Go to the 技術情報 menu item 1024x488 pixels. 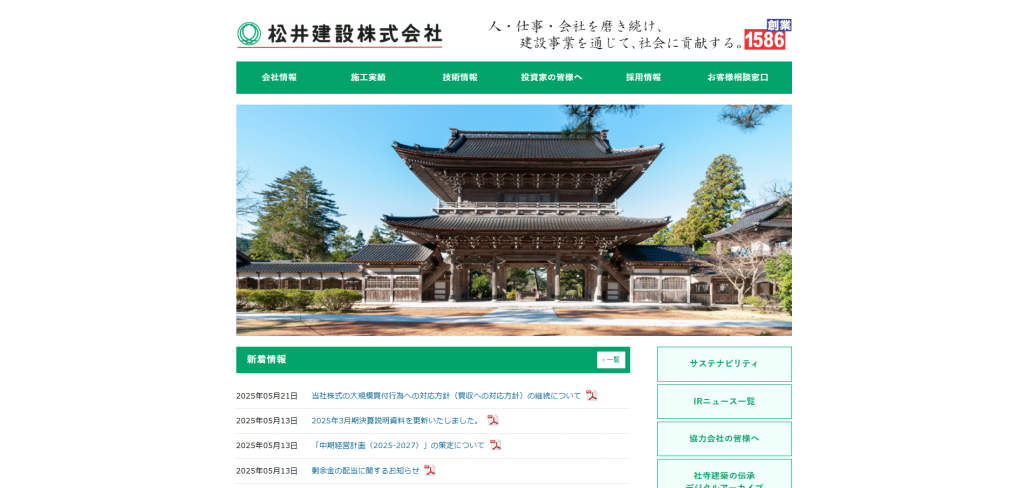pyautogui.click(x=460, y=78)
